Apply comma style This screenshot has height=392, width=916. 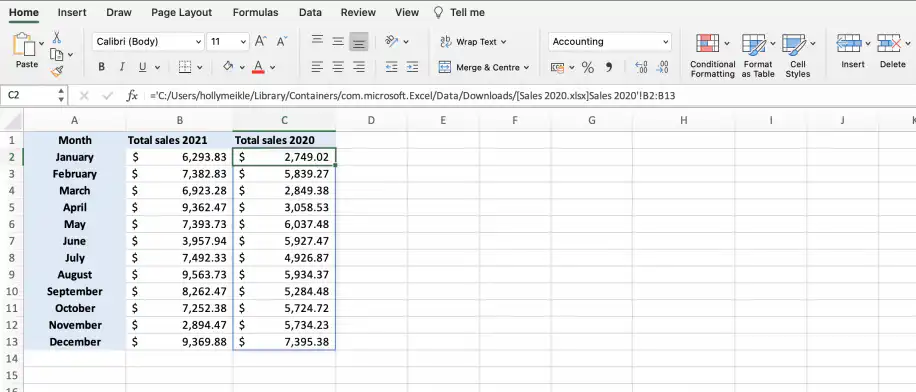coord(609,67)
